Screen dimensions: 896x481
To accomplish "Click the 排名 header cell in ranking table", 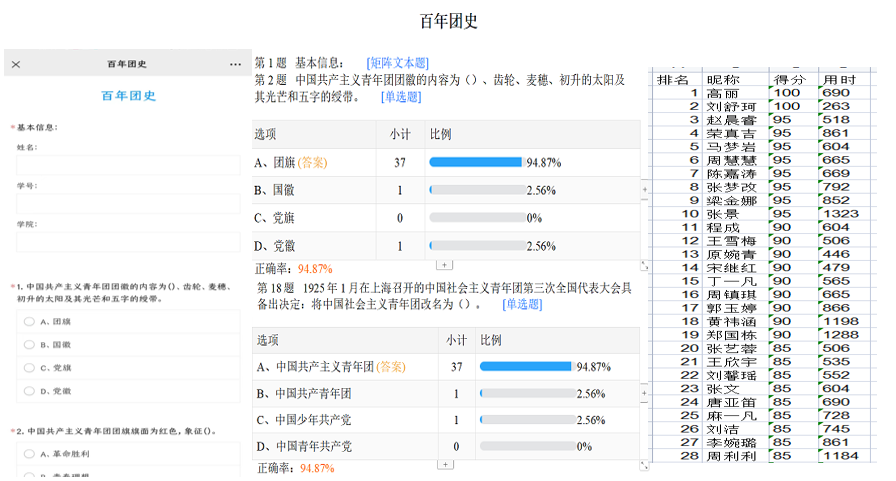I will (x=677, y=79).
